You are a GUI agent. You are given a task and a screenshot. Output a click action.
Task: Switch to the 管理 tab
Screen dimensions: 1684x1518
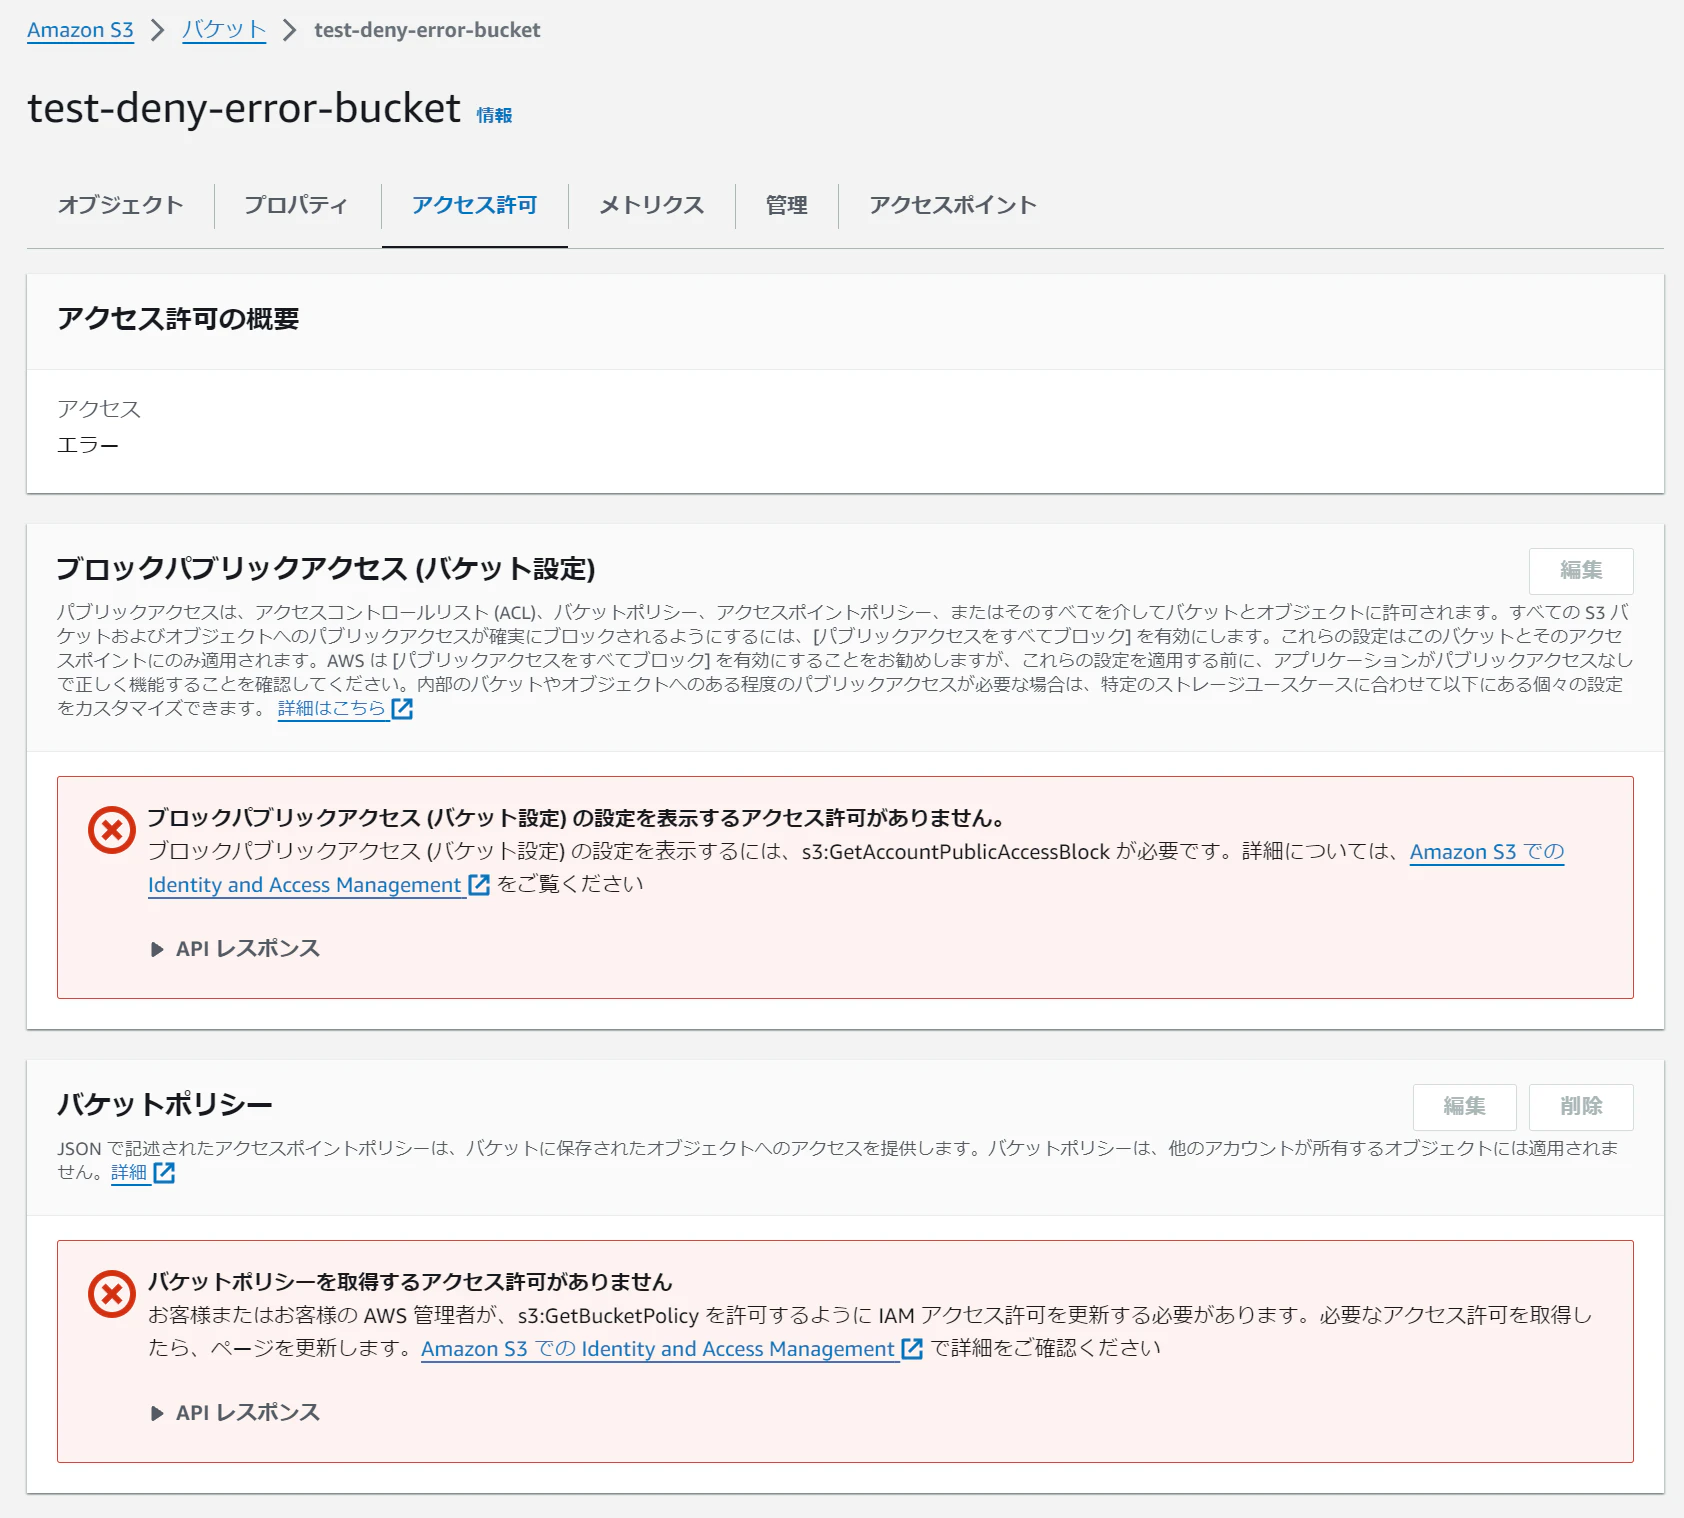[x=786, y=205]
